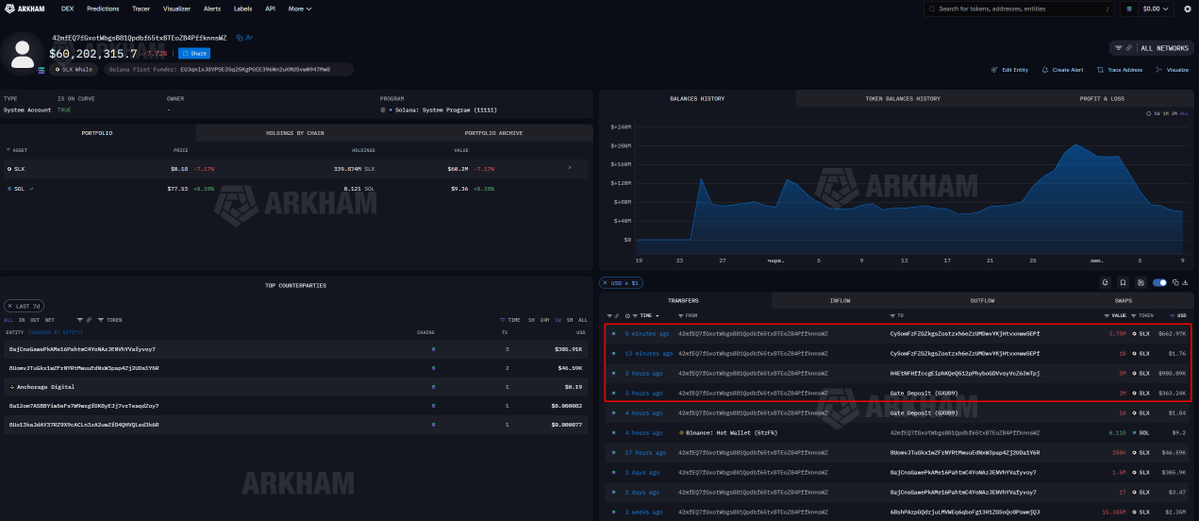Sort transfers by the TIME column
The width and height of the screenshot is (1199, 521).
coord(646,315)
